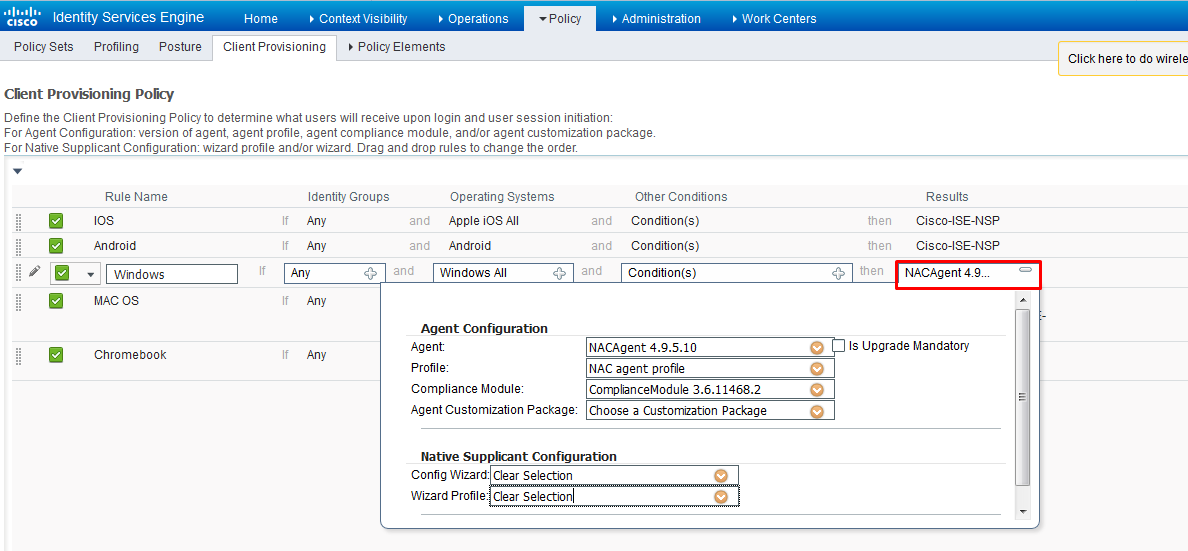Image resolution: width=1188 pixels, height=551 pixels.
Task: Click plus icon in Identity Groups Any field
Action: click(370, 273)
